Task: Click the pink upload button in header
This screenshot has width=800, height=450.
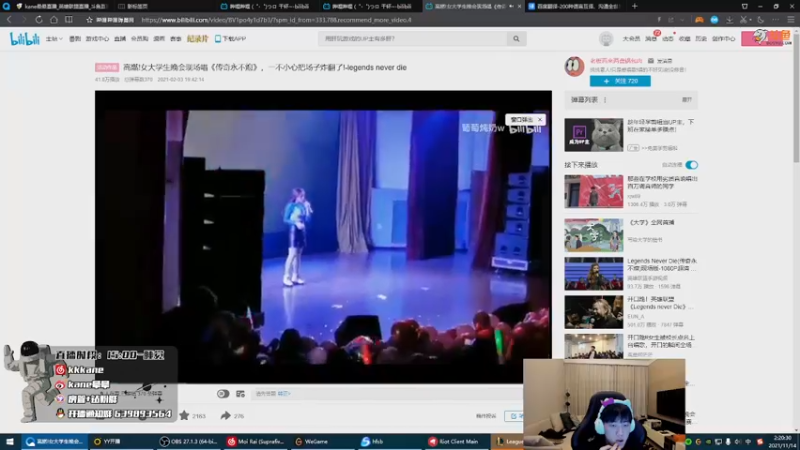Action: coord(766,39)
